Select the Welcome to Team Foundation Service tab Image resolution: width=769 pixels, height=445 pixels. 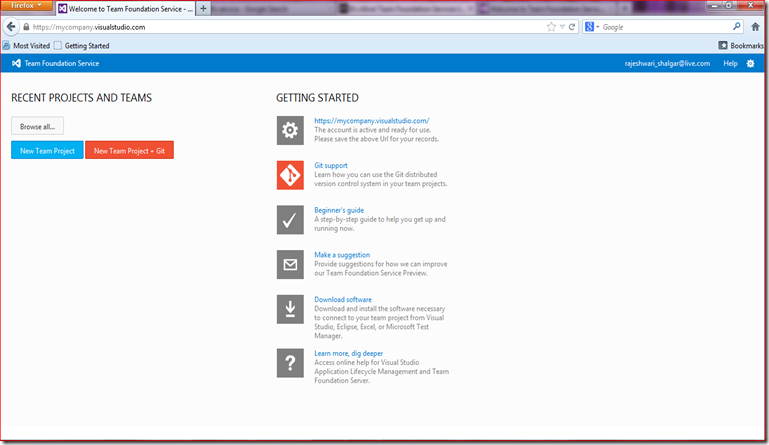pos(126,9)
